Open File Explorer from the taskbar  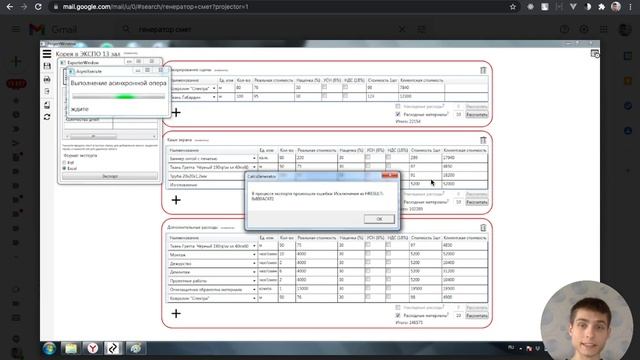(x=71, y=349)
